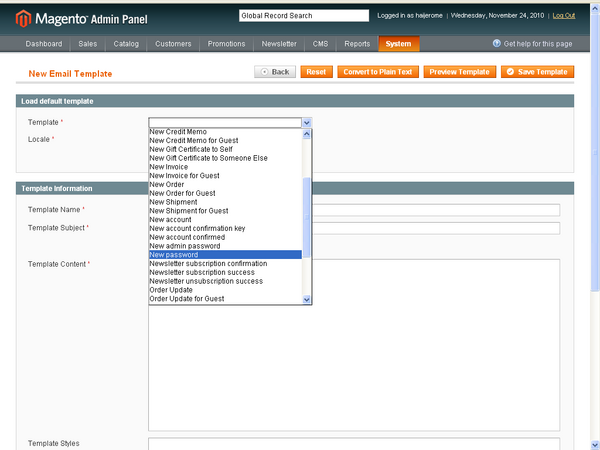
Task: Open the Promotions menu
Action: point(226,44)
